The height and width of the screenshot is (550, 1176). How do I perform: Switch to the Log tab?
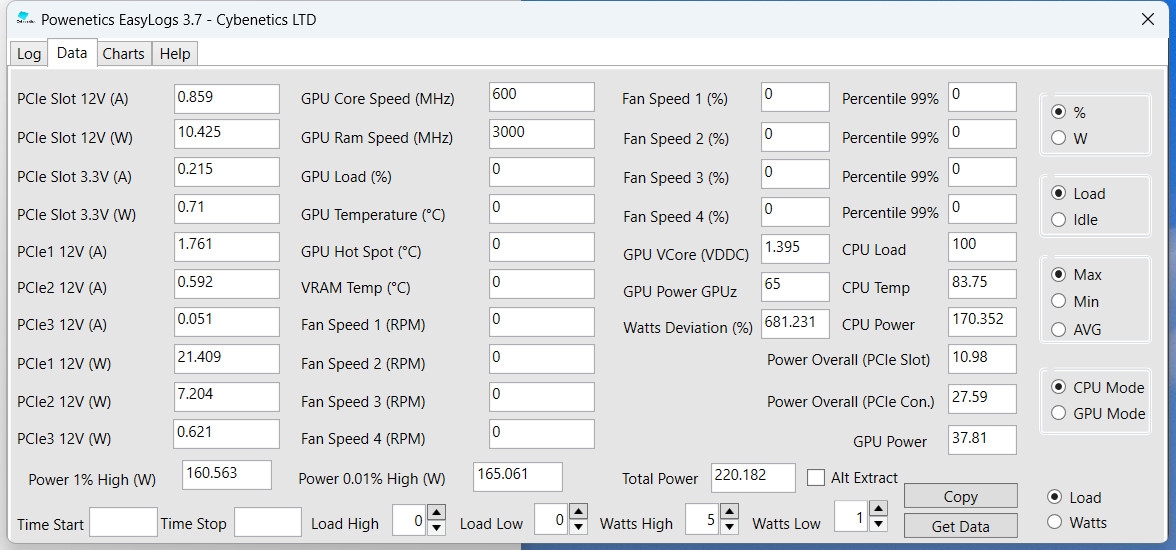click(x=29, y=54)
